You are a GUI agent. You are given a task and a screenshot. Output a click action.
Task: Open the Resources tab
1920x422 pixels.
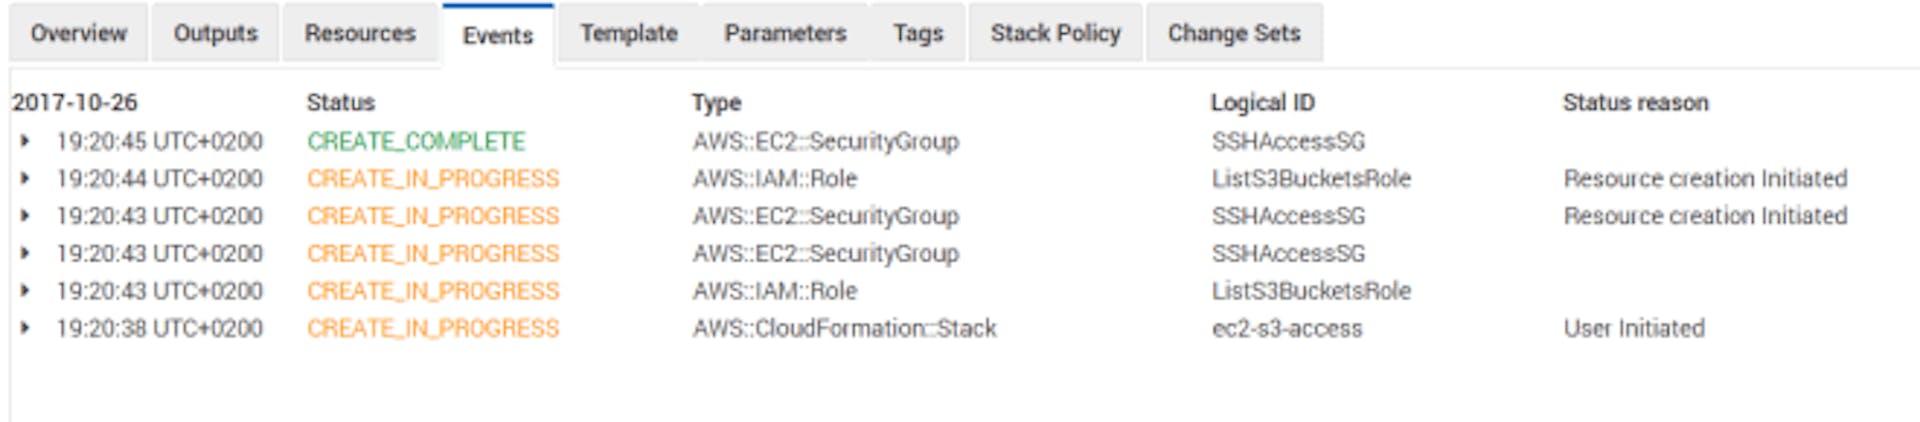360,33
